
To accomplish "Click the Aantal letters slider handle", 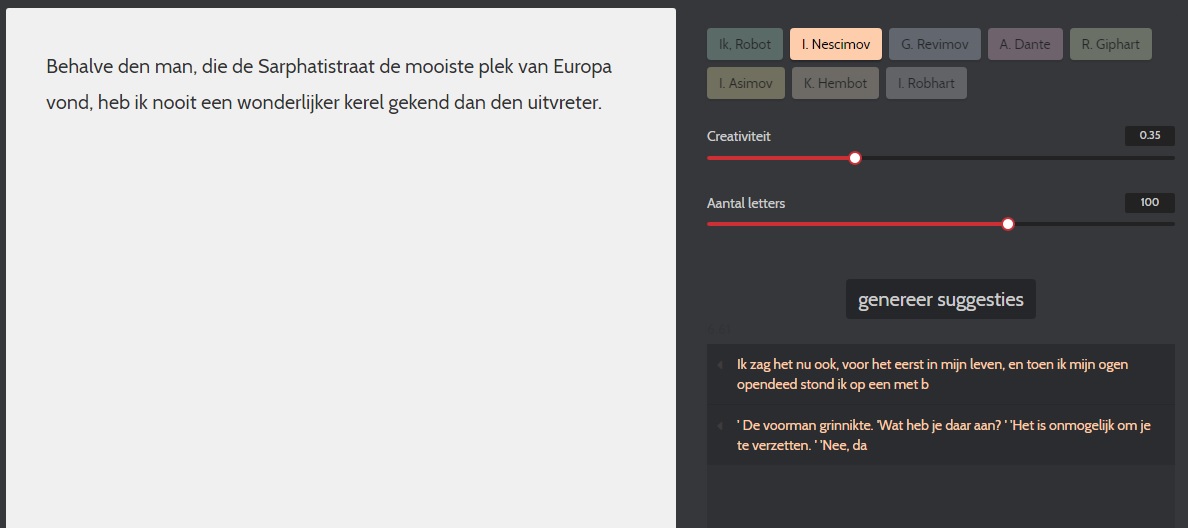I will point(1008,224).
